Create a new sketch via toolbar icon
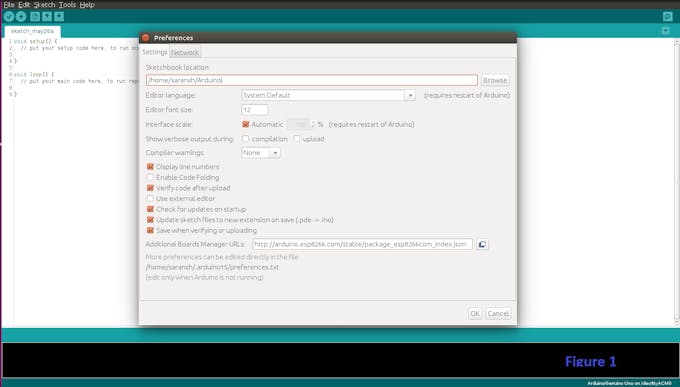Viewport: 680px width, 387px height. click(x=35, y=16)
